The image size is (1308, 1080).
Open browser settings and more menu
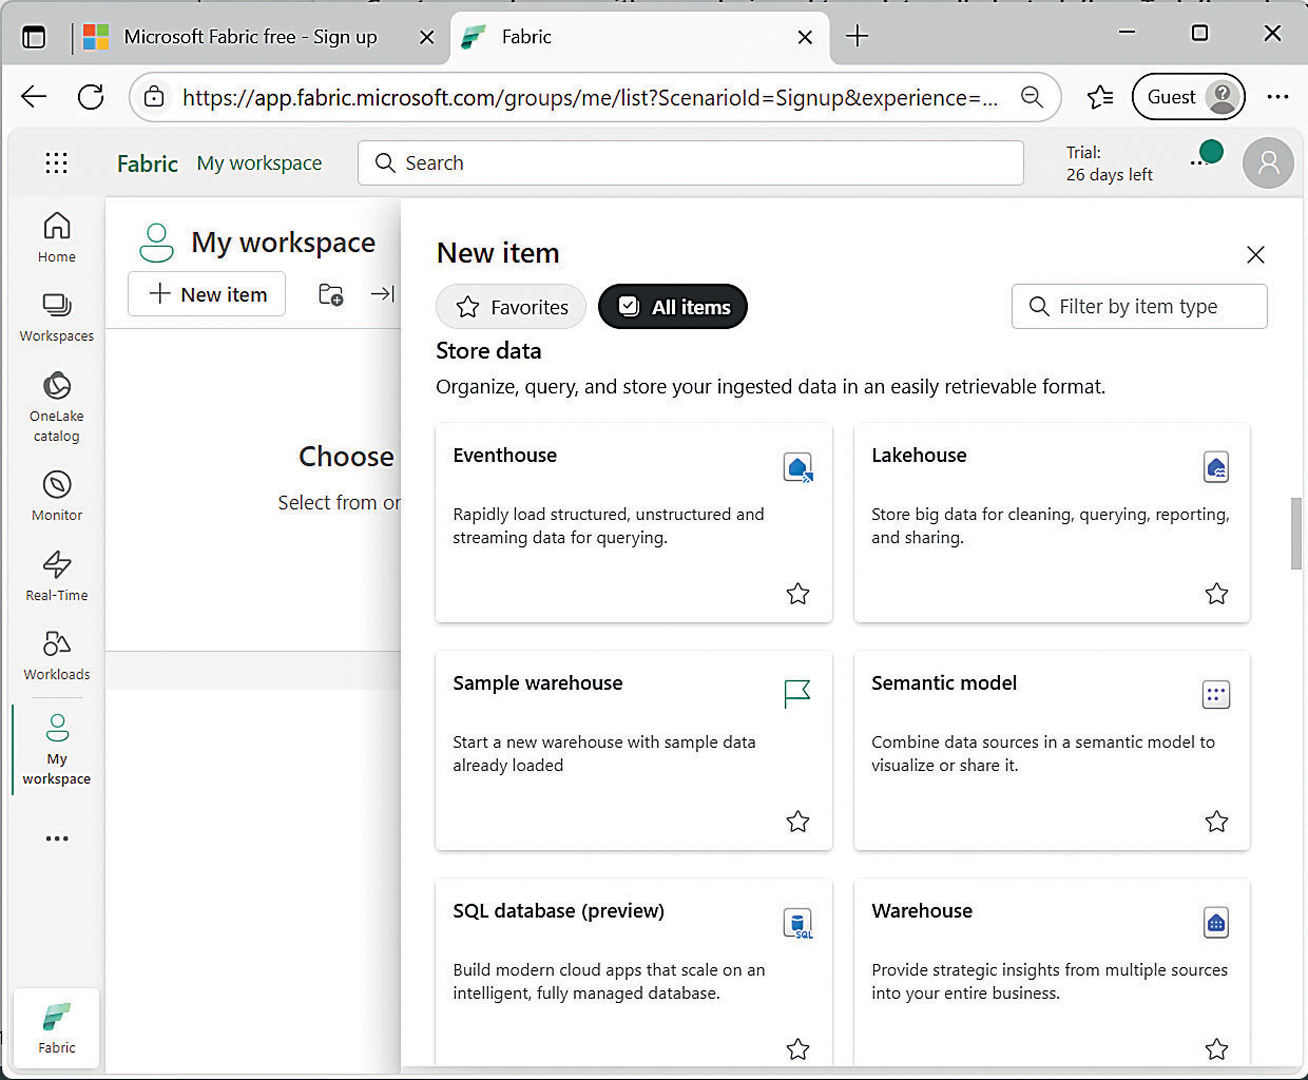(1277, 97)
